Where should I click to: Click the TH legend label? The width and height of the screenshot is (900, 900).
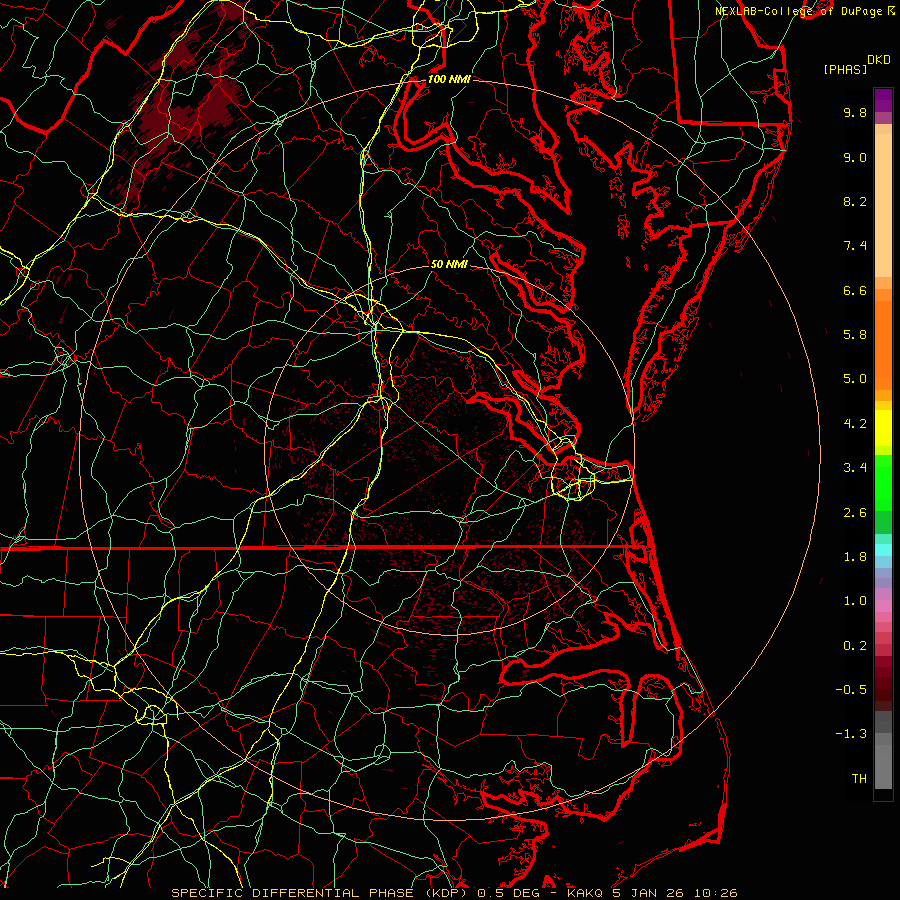click(859, 779)
